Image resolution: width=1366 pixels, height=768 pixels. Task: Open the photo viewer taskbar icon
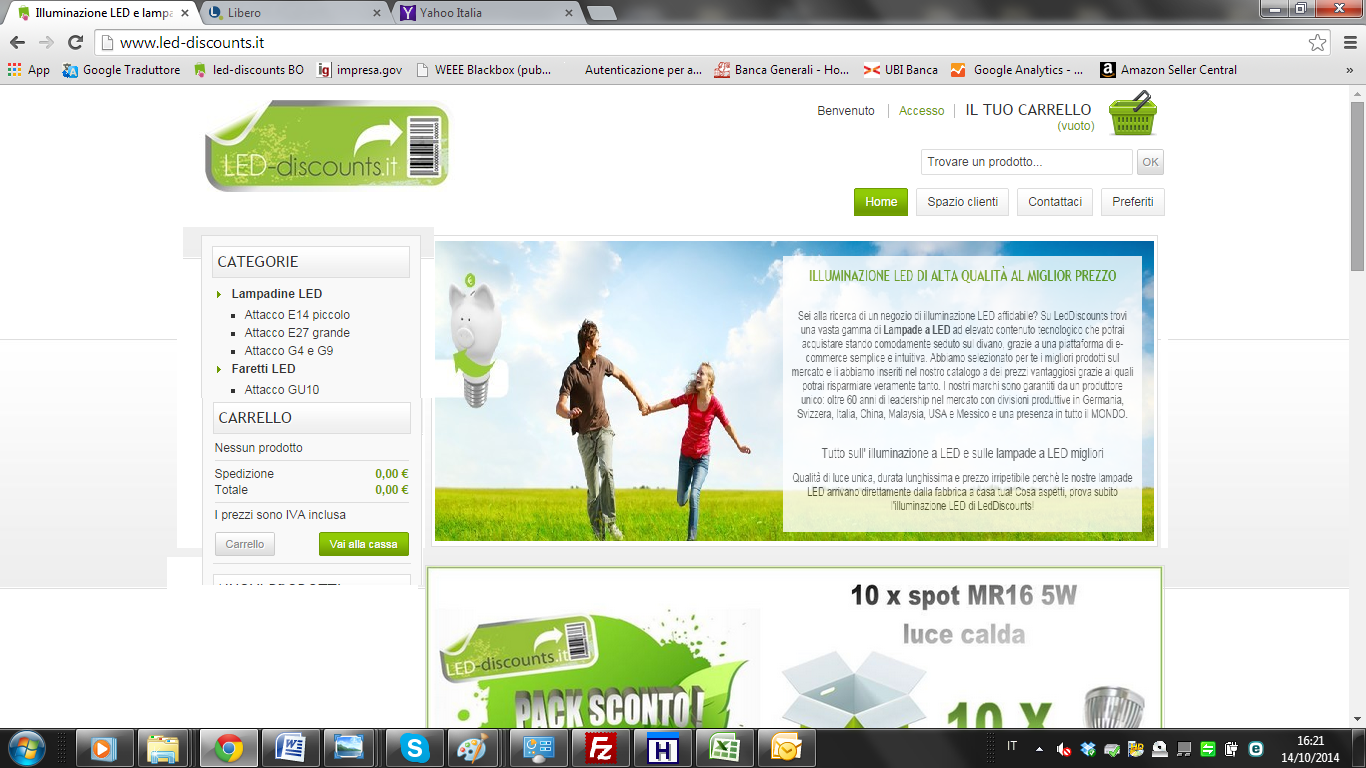[350, 748]
